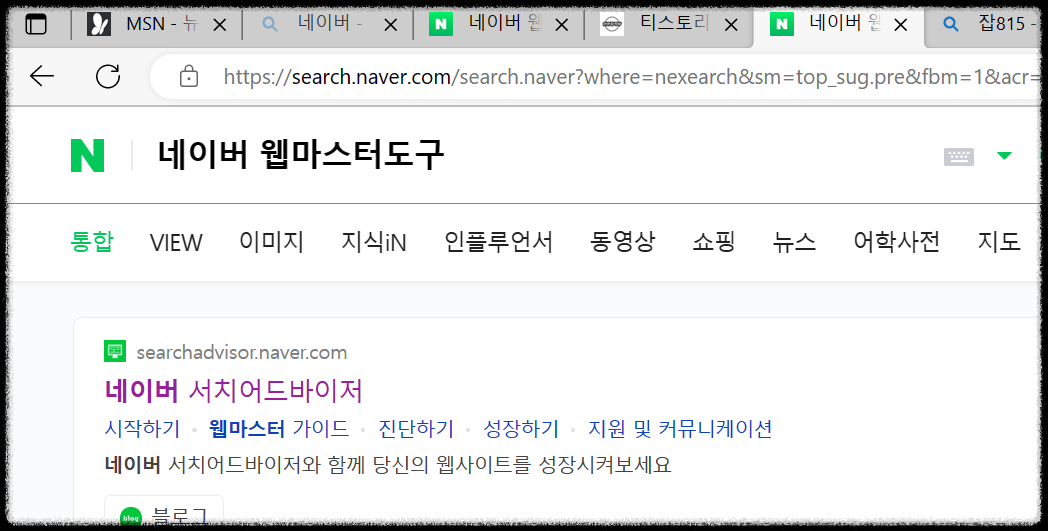Click the address bar URL field
The image size is (1048, 531).
595,77
